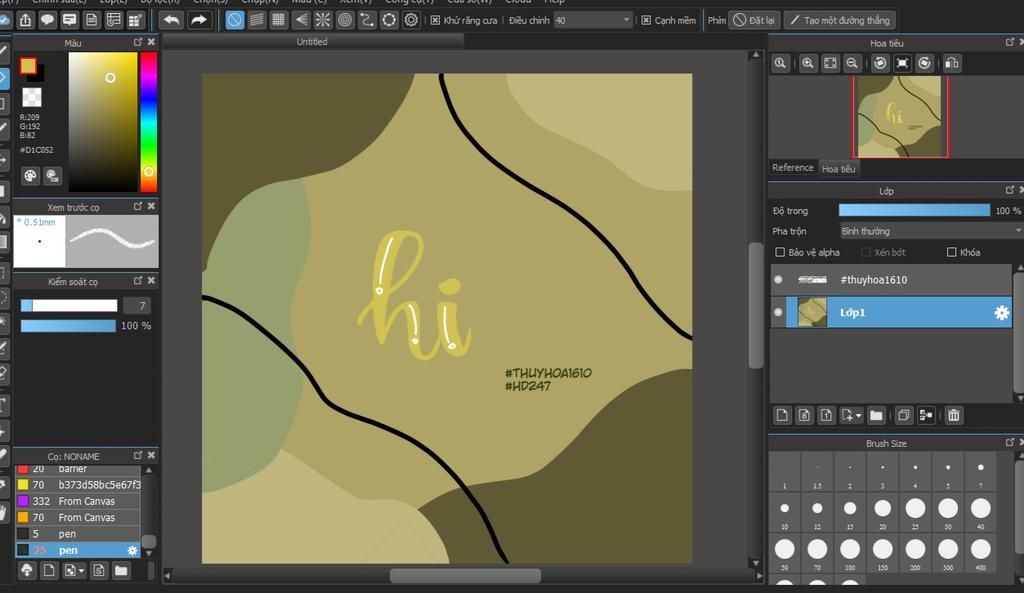Switch to the Hoa tiêu tab

coord(839,168)
